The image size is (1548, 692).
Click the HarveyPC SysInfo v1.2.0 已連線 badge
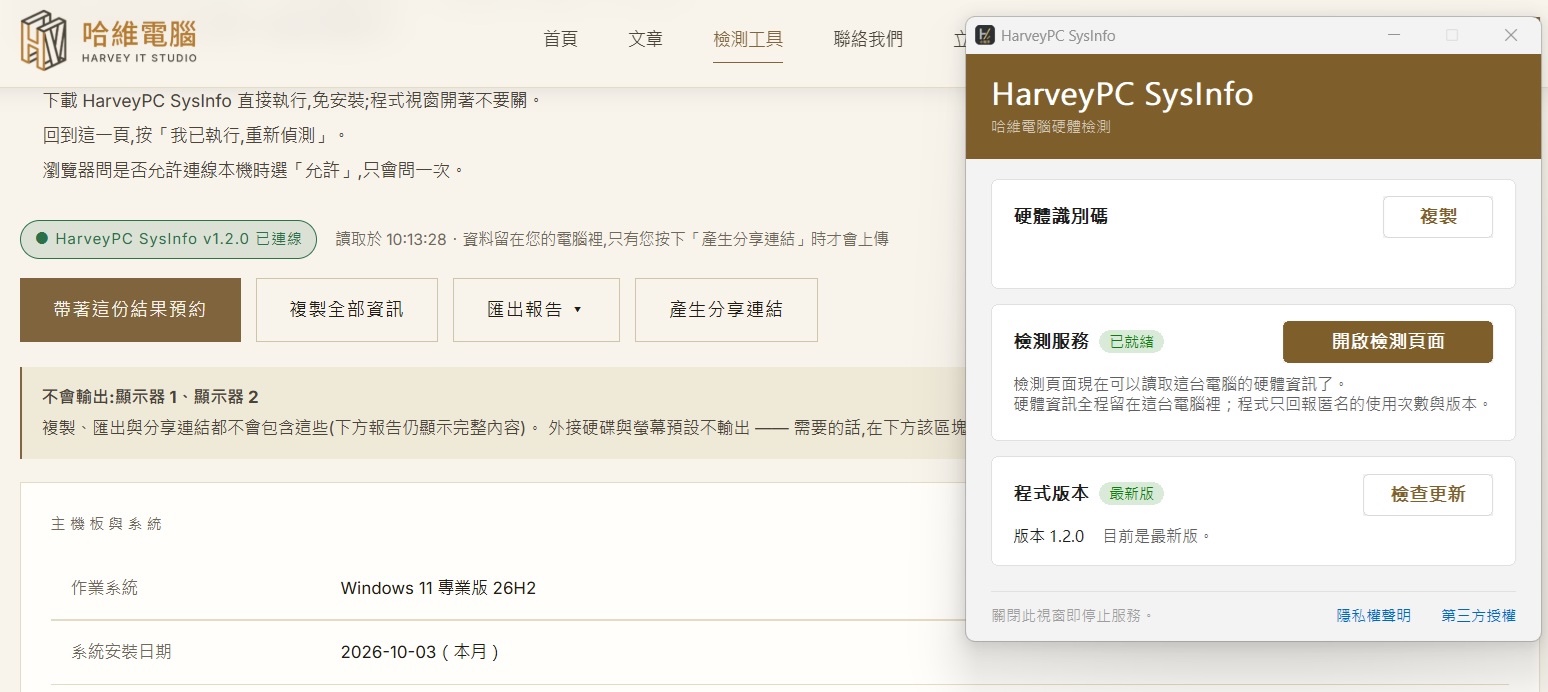pyautogui.click(x=169, y=239)
